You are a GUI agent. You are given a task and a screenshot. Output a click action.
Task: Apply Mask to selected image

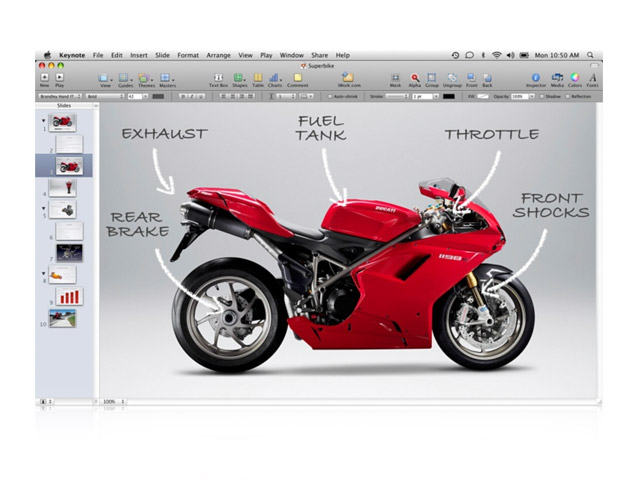(395, 80)
